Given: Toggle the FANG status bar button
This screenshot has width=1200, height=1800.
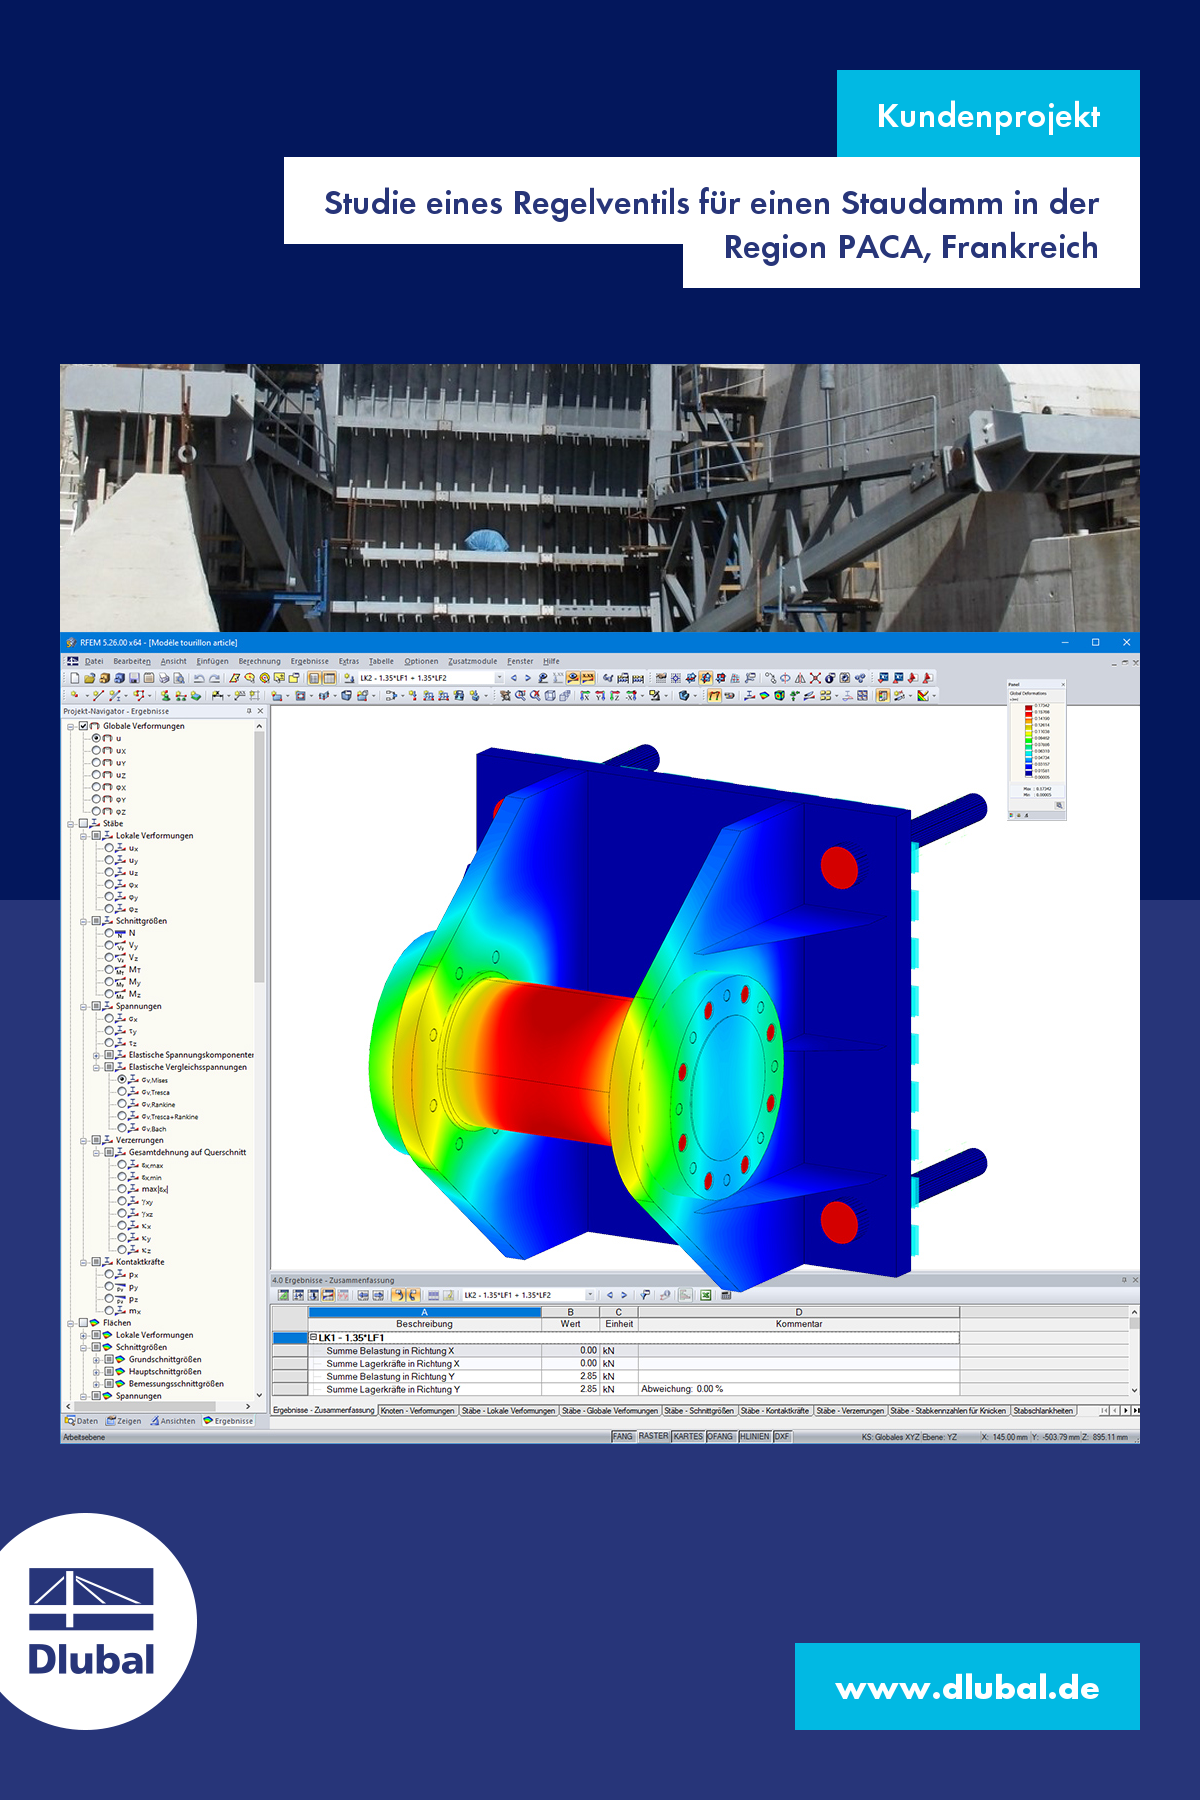Looking at the screenshot, I should click(623, 1437).
